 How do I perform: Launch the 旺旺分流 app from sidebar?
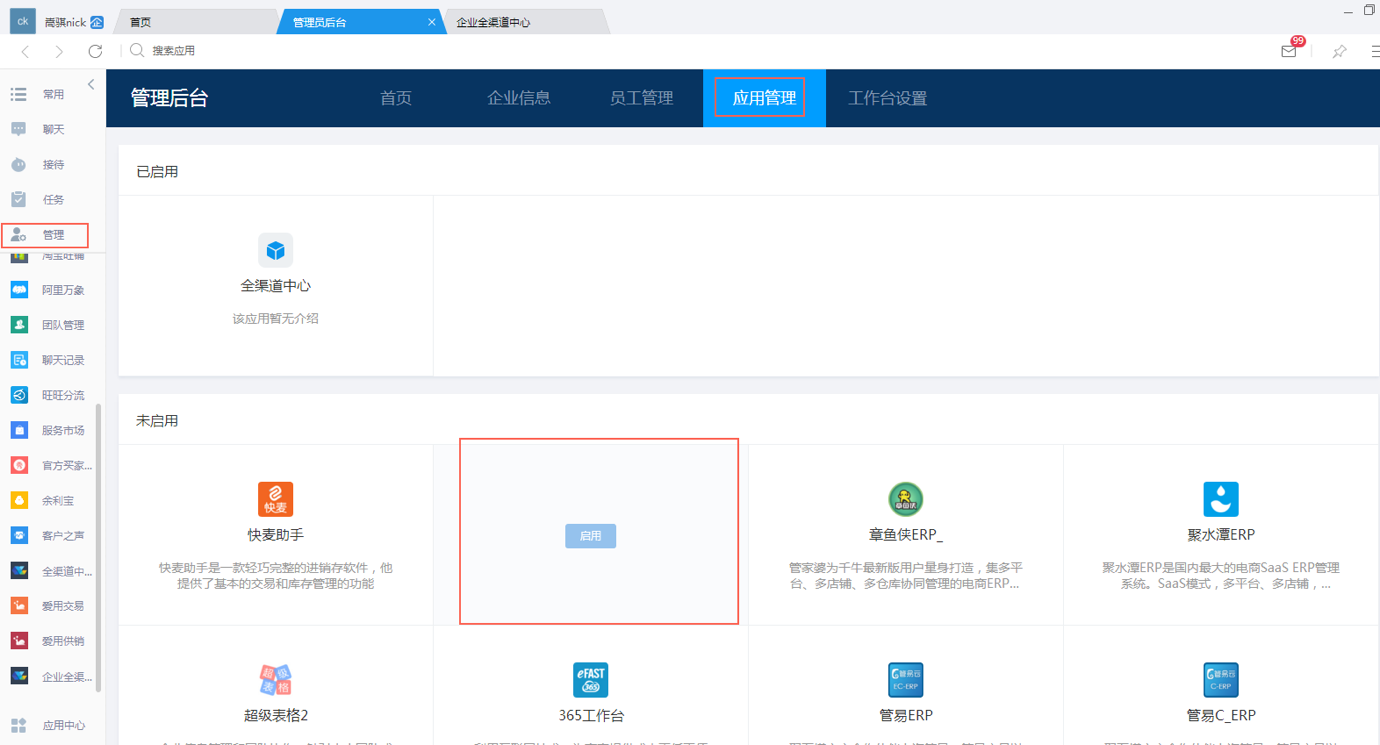(x=48, y=395)
